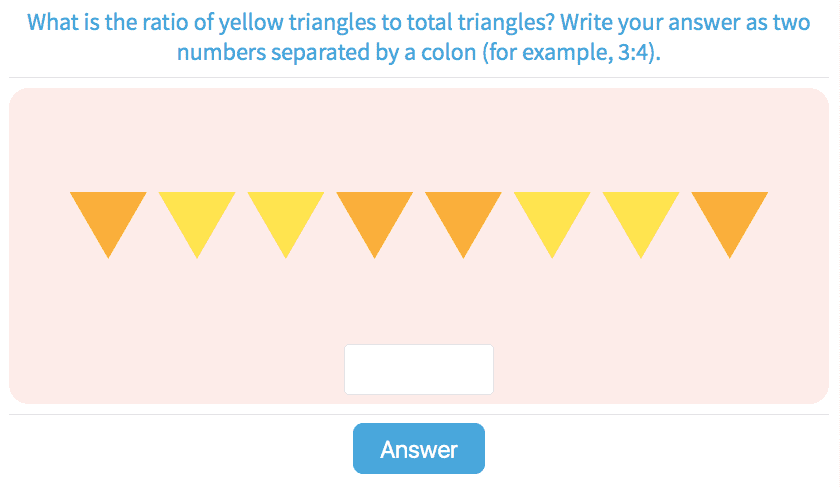Click the fifth triangle in the row
Screen dimensions: 840x501
coord(463,216)
